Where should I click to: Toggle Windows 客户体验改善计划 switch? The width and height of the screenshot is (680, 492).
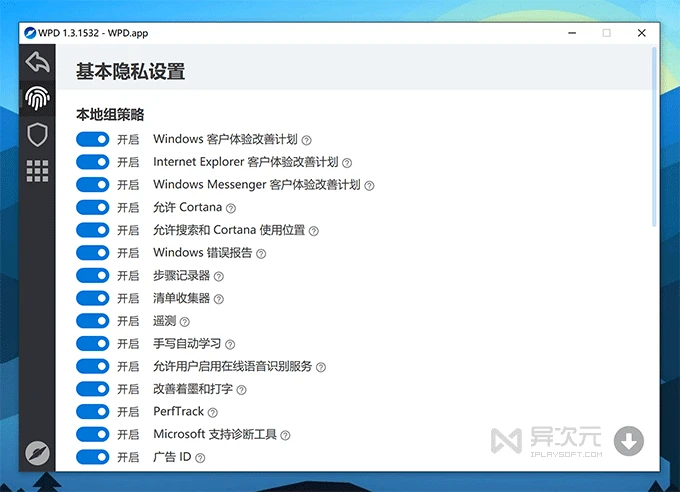click(92, 139)
